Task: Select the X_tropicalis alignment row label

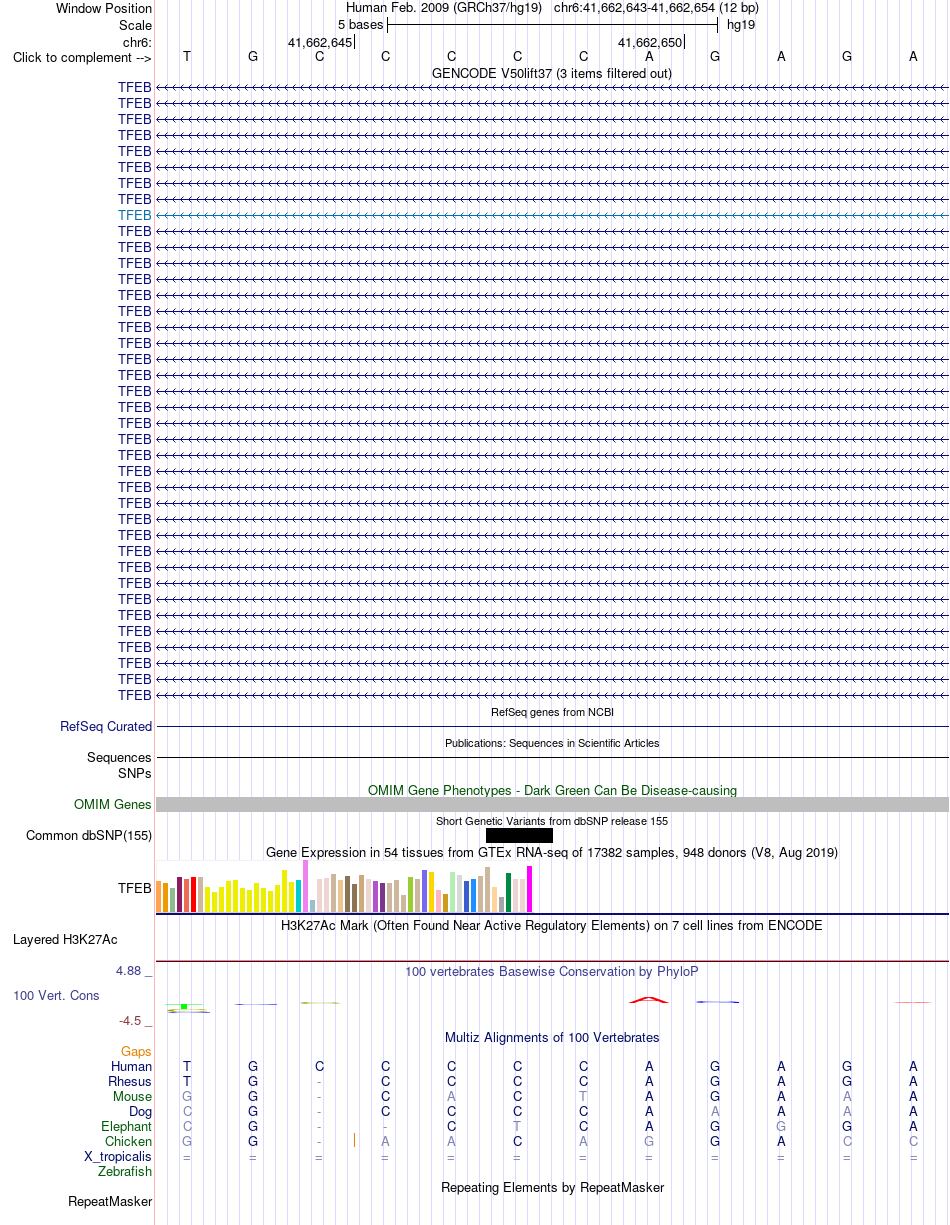Action: click(x=118, y=1157)
